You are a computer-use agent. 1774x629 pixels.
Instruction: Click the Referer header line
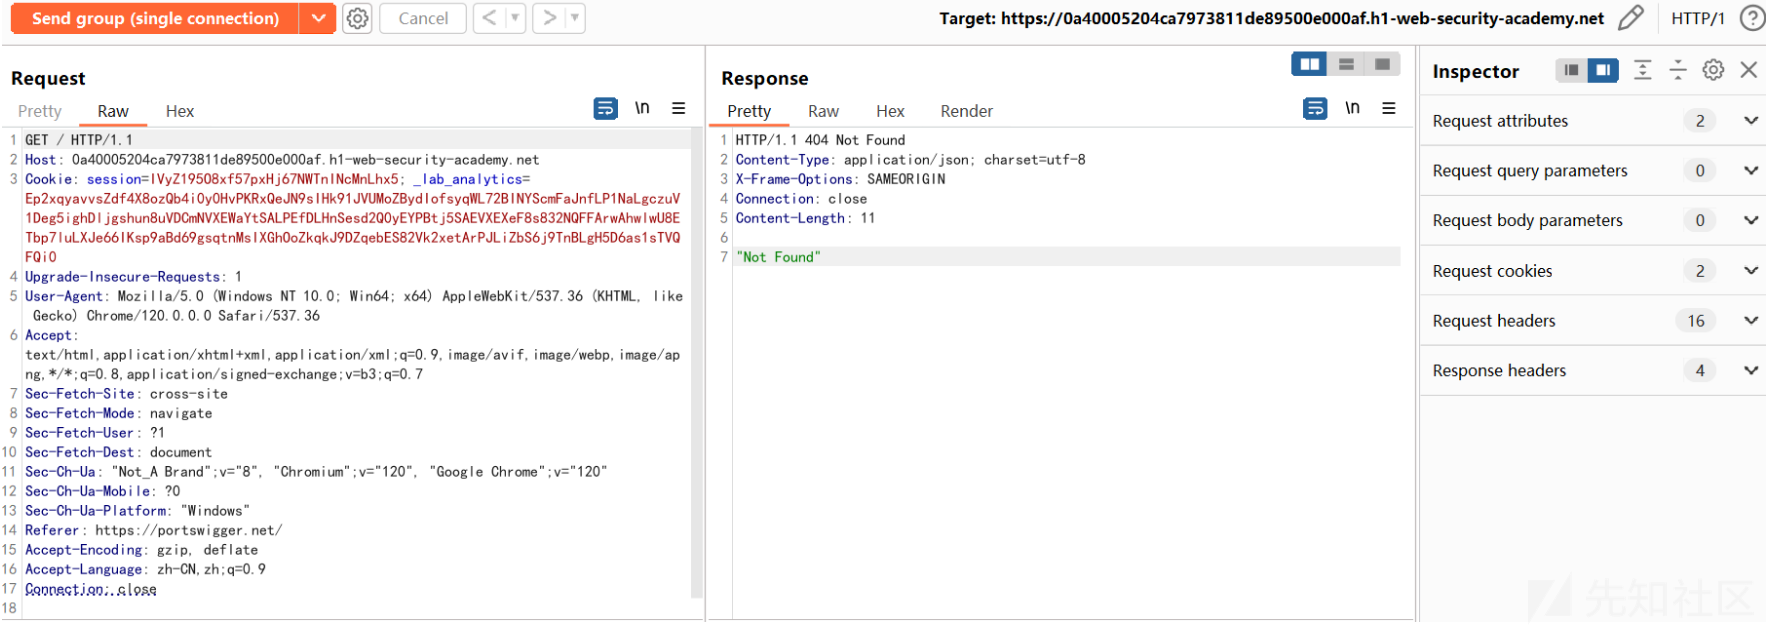coord(154,531)
